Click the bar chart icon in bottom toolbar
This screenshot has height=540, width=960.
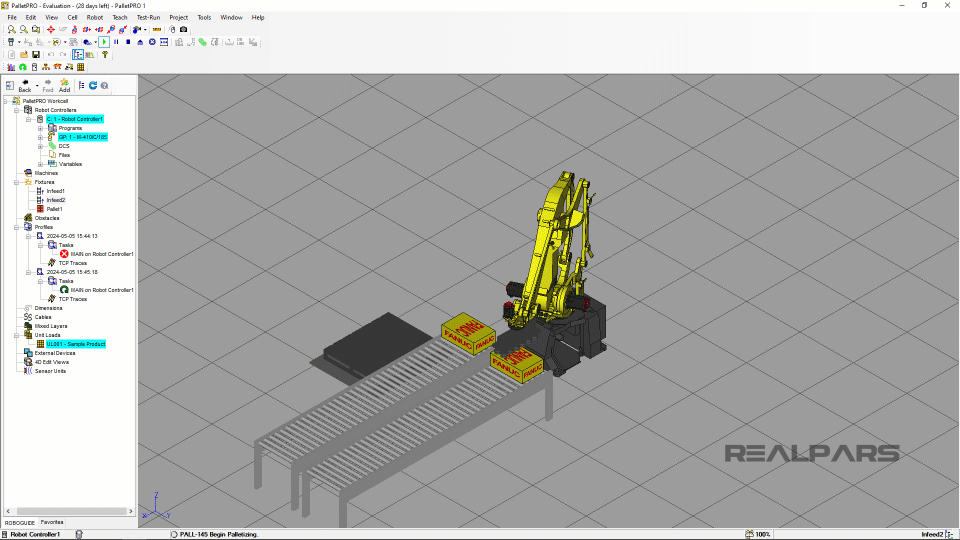11,67
